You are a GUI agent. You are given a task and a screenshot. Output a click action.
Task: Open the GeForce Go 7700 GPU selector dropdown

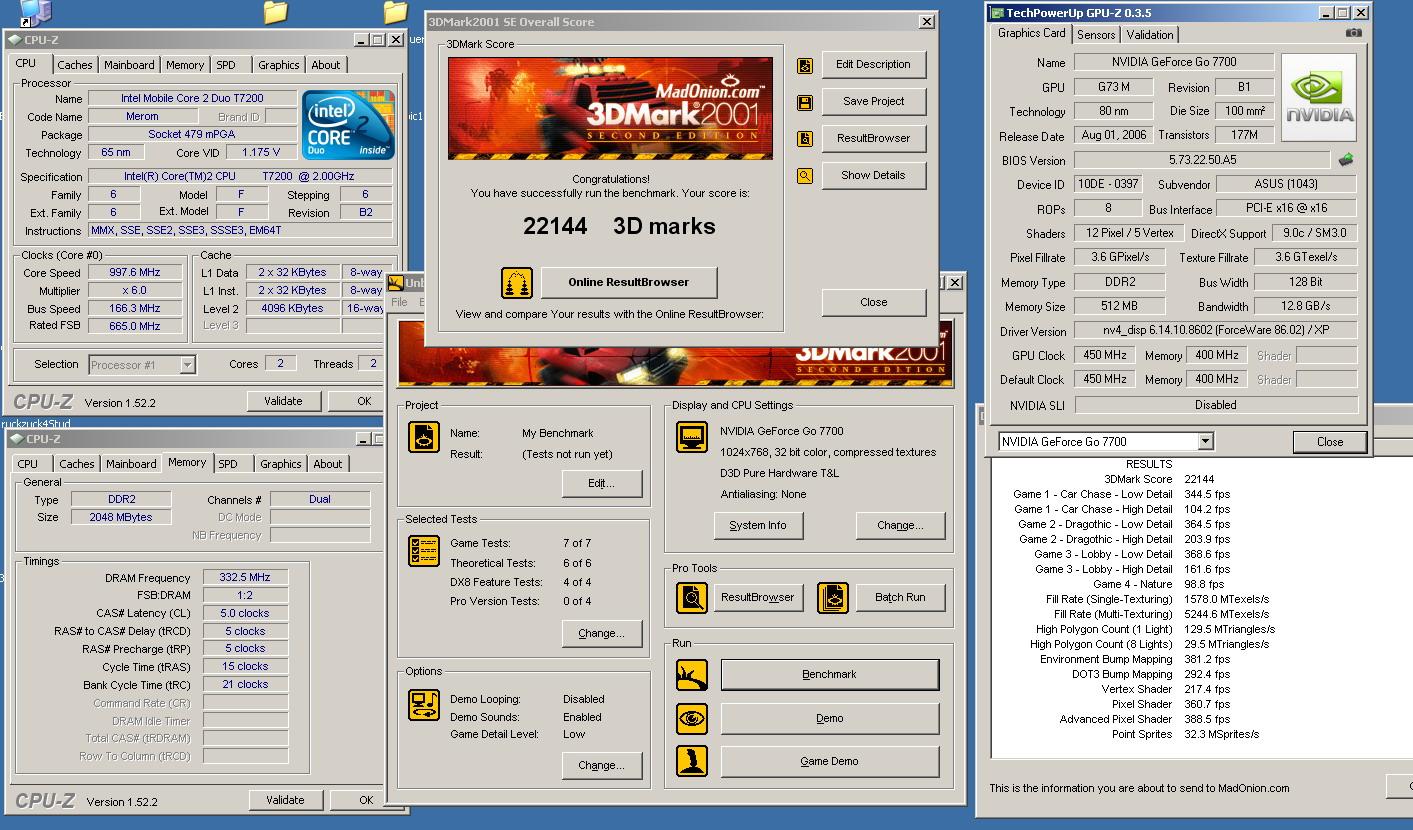(x=1205, y=442)
